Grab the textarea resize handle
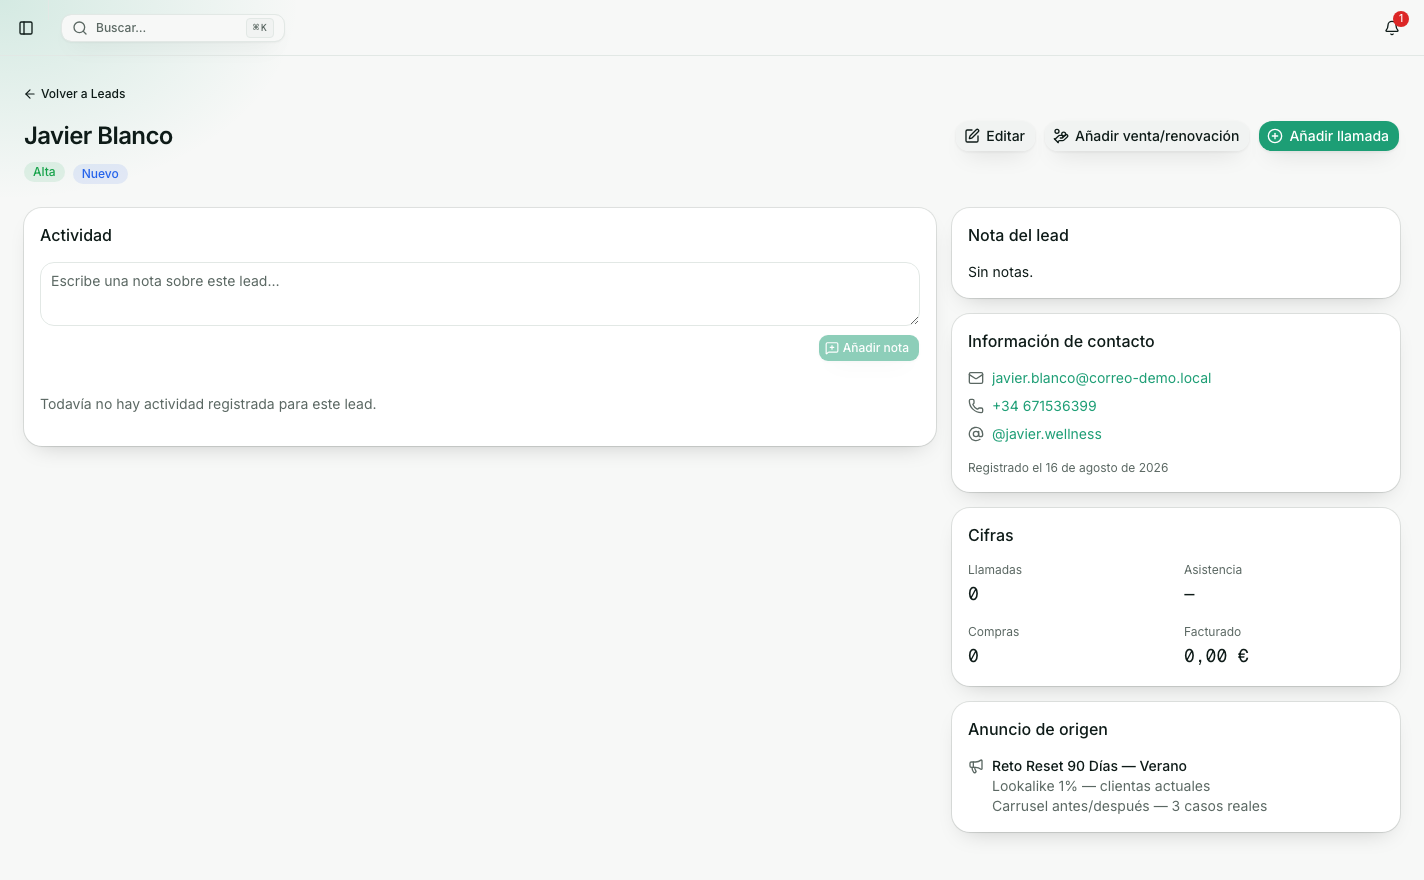Screen dimensions: 1424x880 point(913,319)
